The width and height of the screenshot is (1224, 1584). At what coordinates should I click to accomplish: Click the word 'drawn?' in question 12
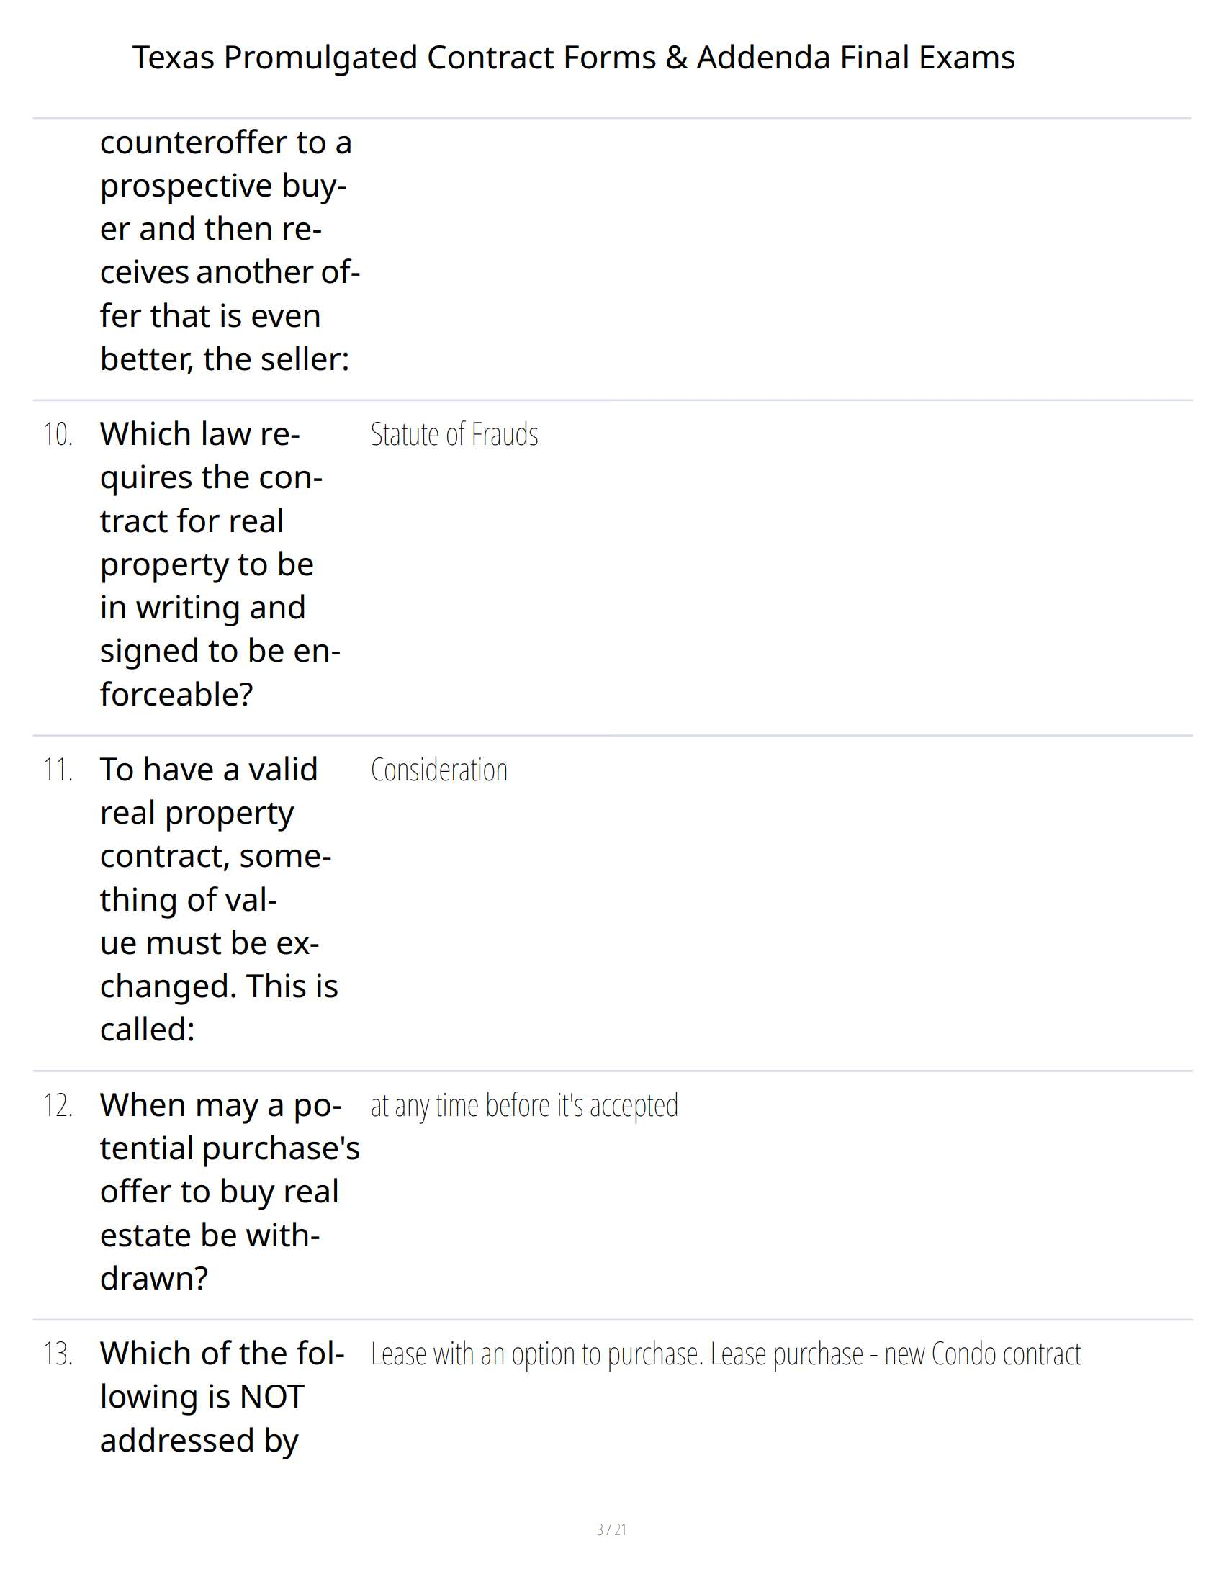[x=154, y=1278]
